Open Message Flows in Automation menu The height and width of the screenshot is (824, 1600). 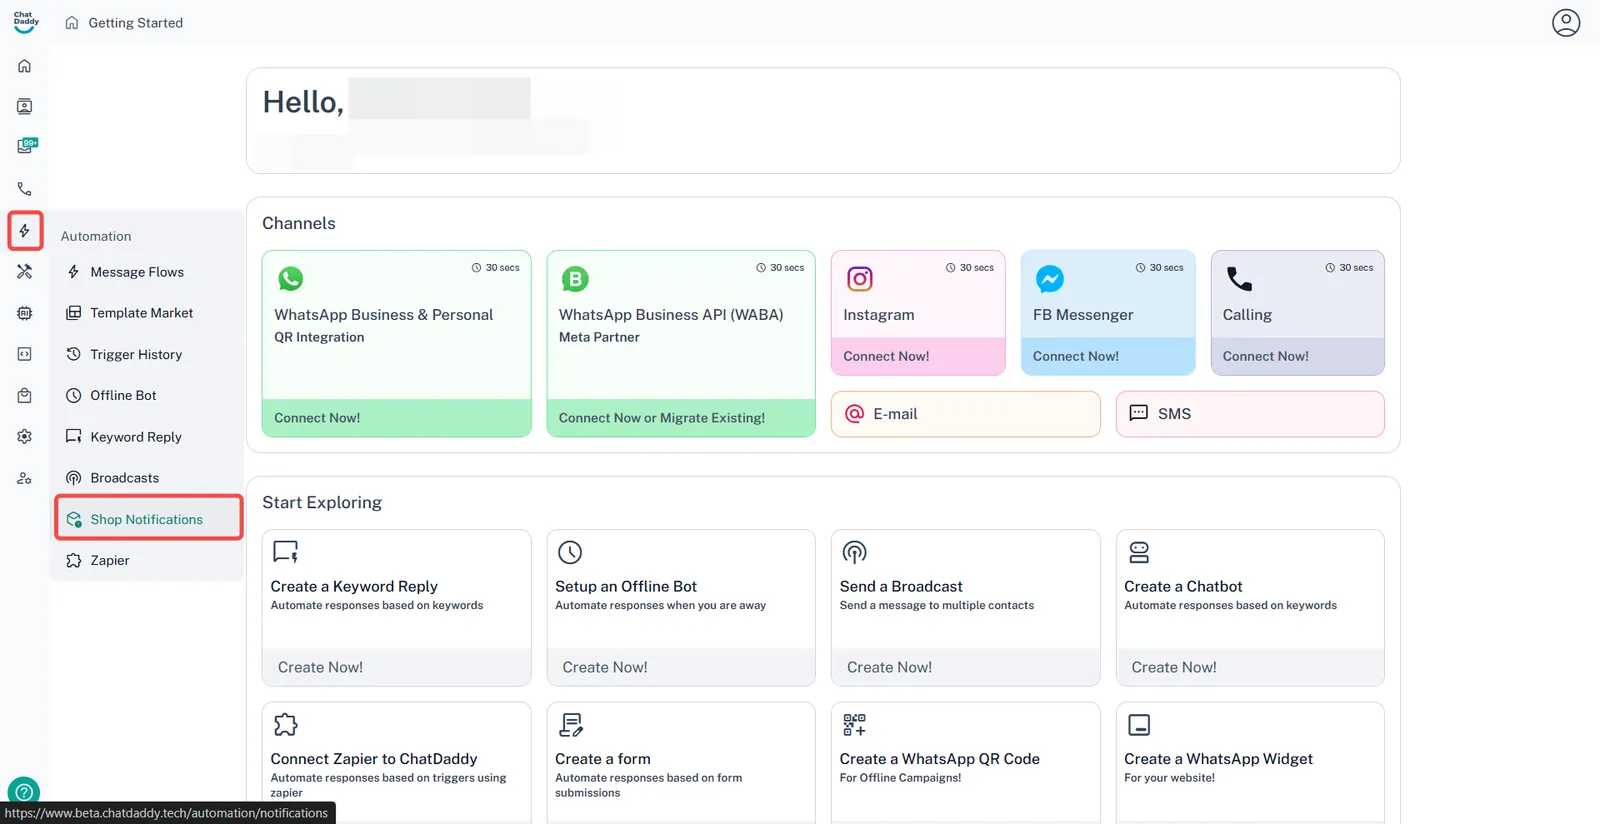tap(137, 272)
